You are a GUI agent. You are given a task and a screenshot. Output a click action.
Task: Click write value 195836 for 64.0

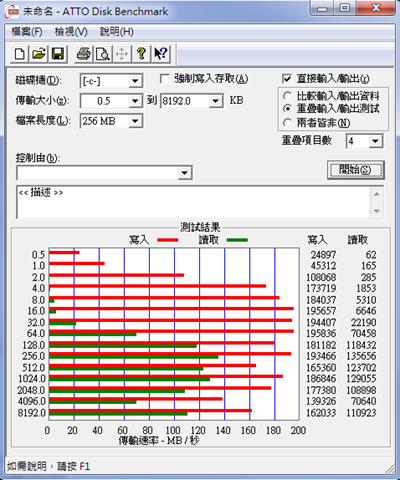tap(321, 333)
